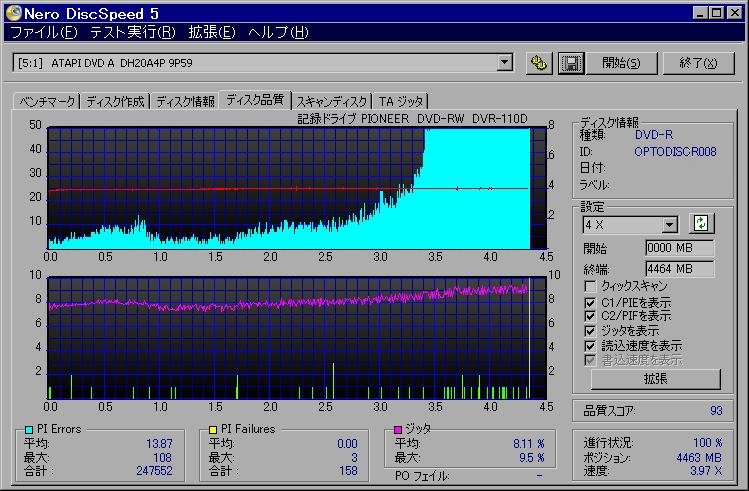This screenshot has height=491, width=749.
Task: Click the 進行状況 100 % value
Action: point(707,443)
